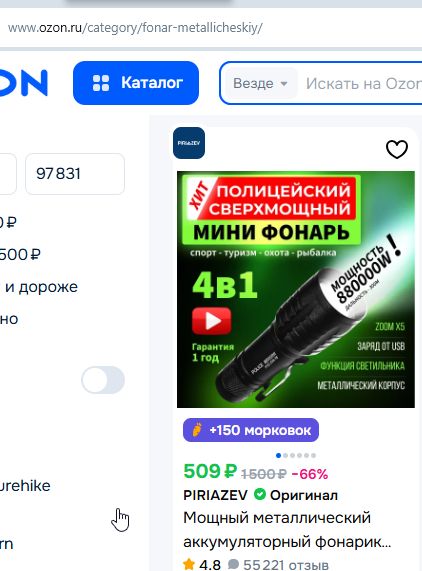This screenshot has height=571, width=422.
Task: Open the Мощный металлический аккумуляторный фонарик link
Action: click(x=287, y=530)
